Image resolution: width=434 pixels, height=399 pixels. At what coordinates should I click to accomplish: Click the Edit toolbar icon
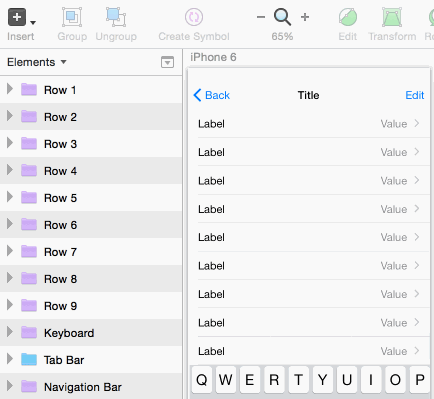[x=348, y=17]
